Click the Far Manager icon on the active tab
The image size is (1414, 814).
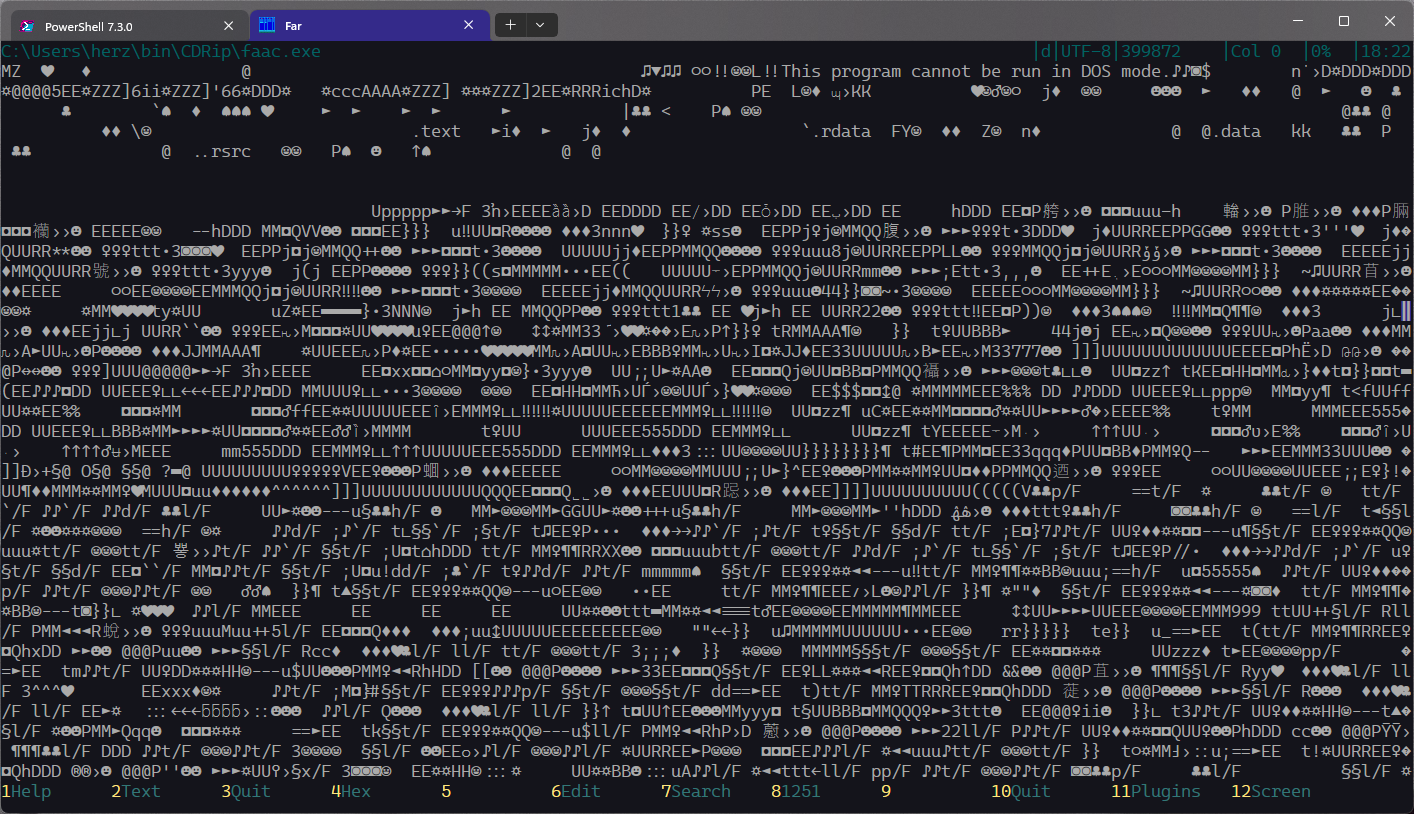click(x=266, y=24)
